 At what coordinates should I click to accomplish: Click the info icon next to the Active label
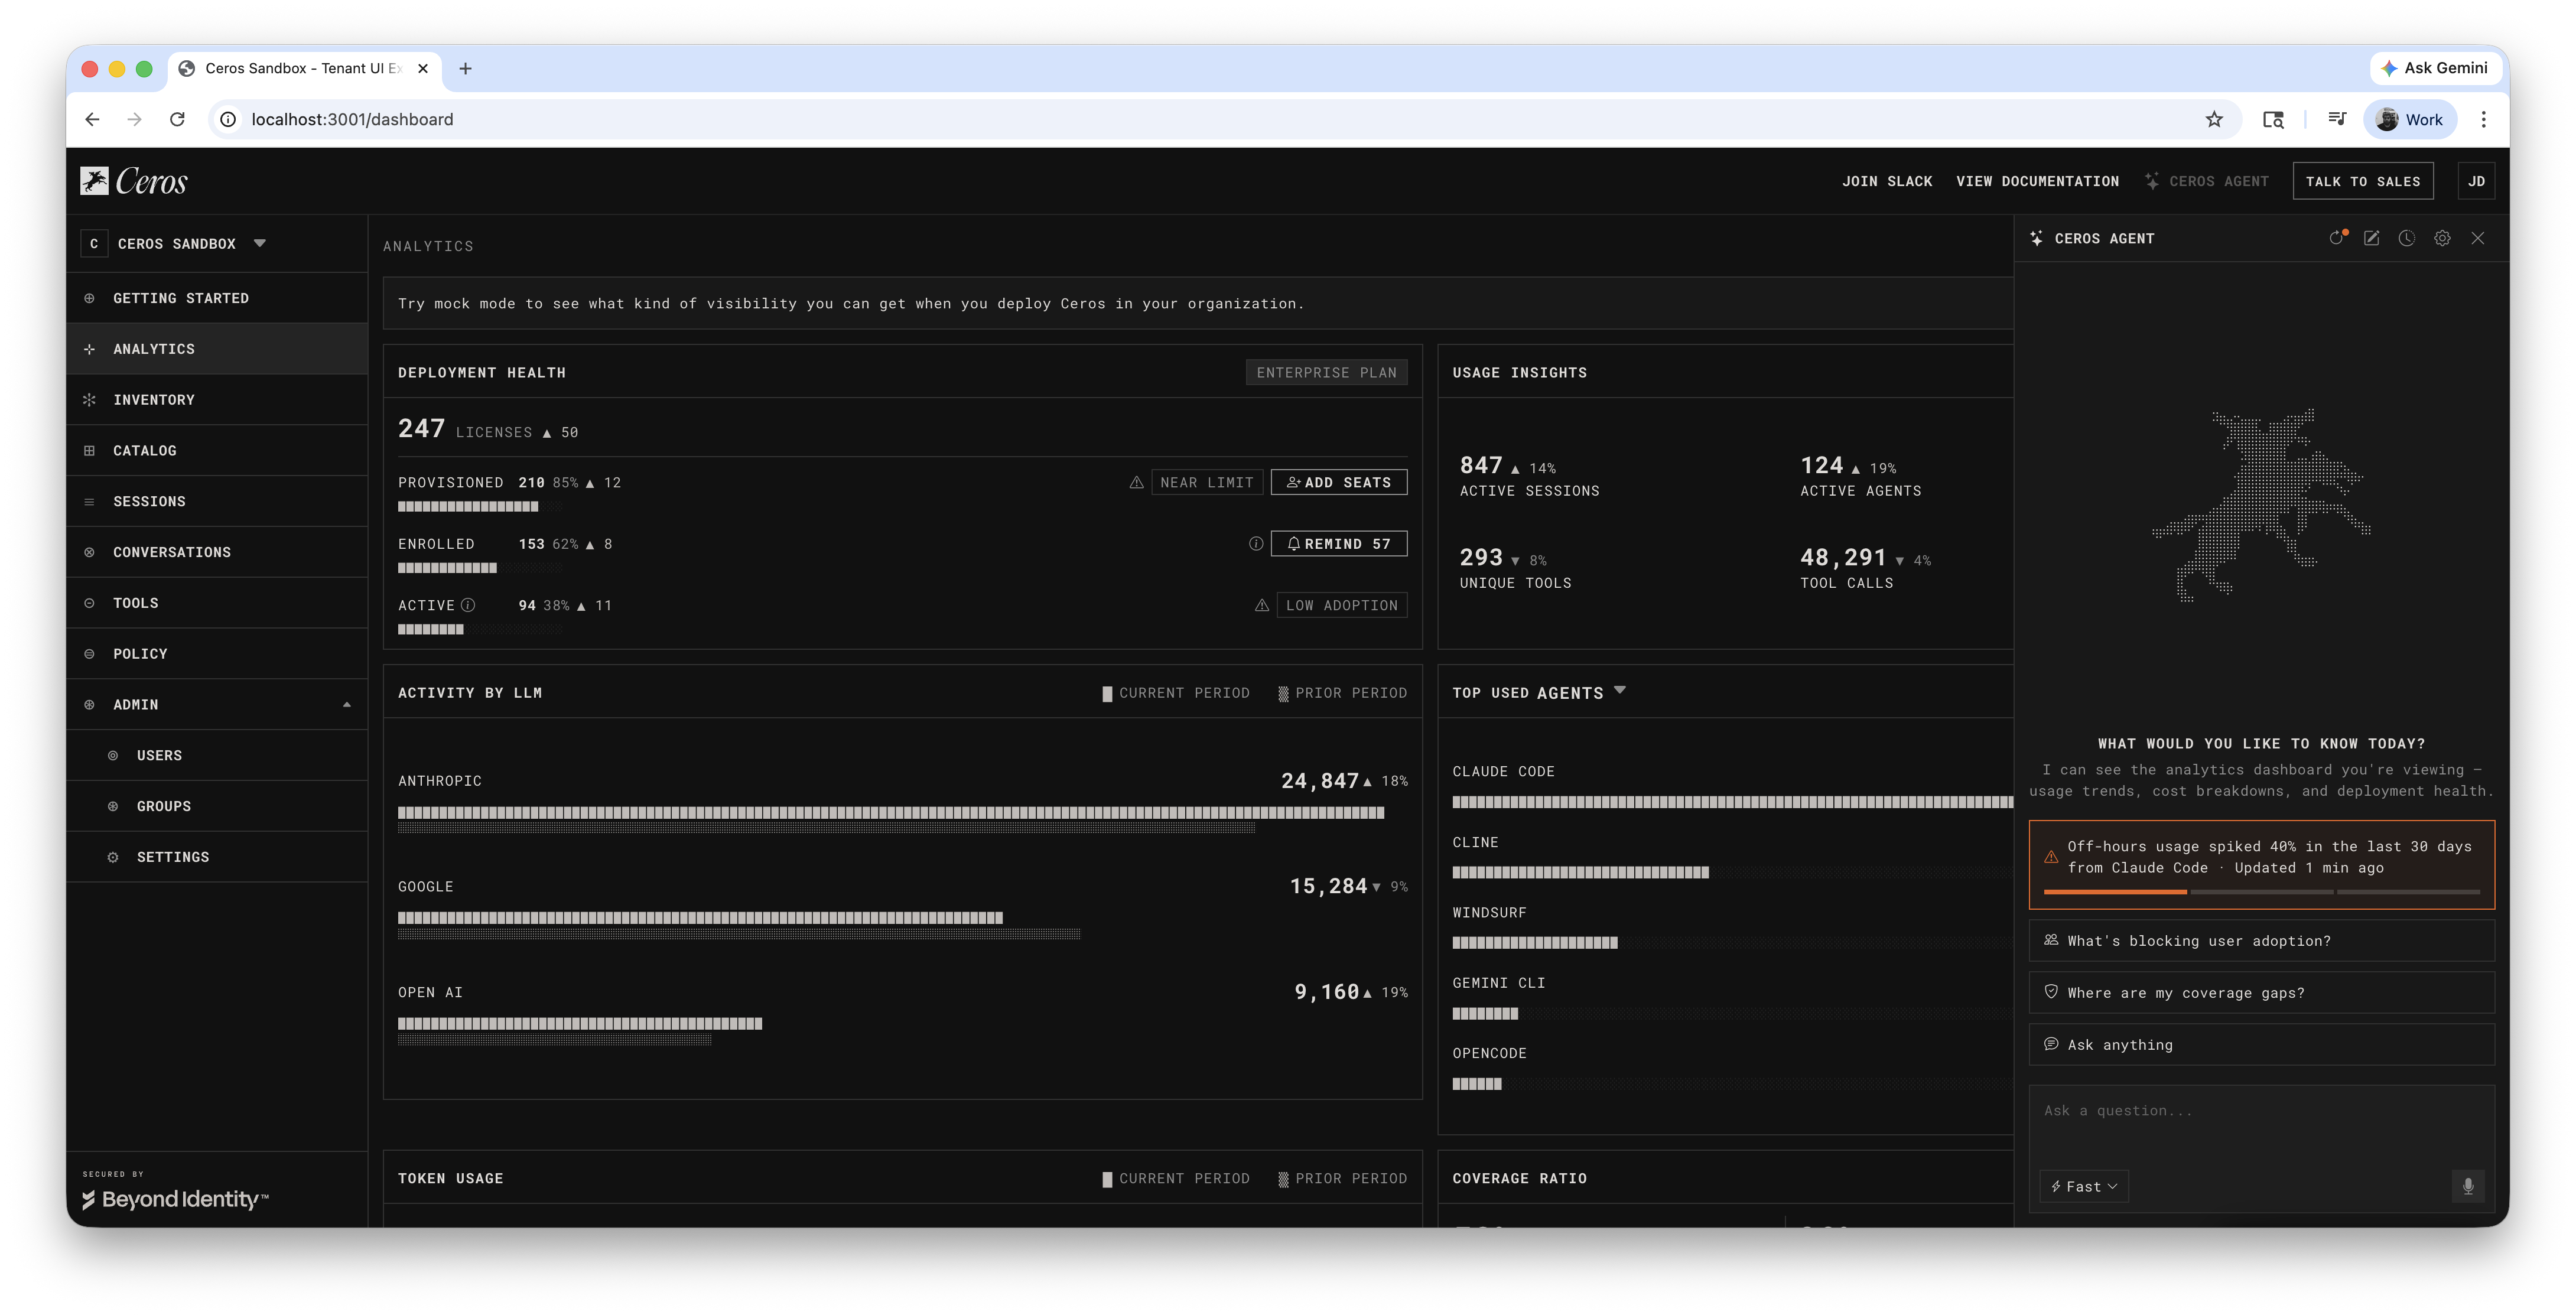[x=468, y=605]
